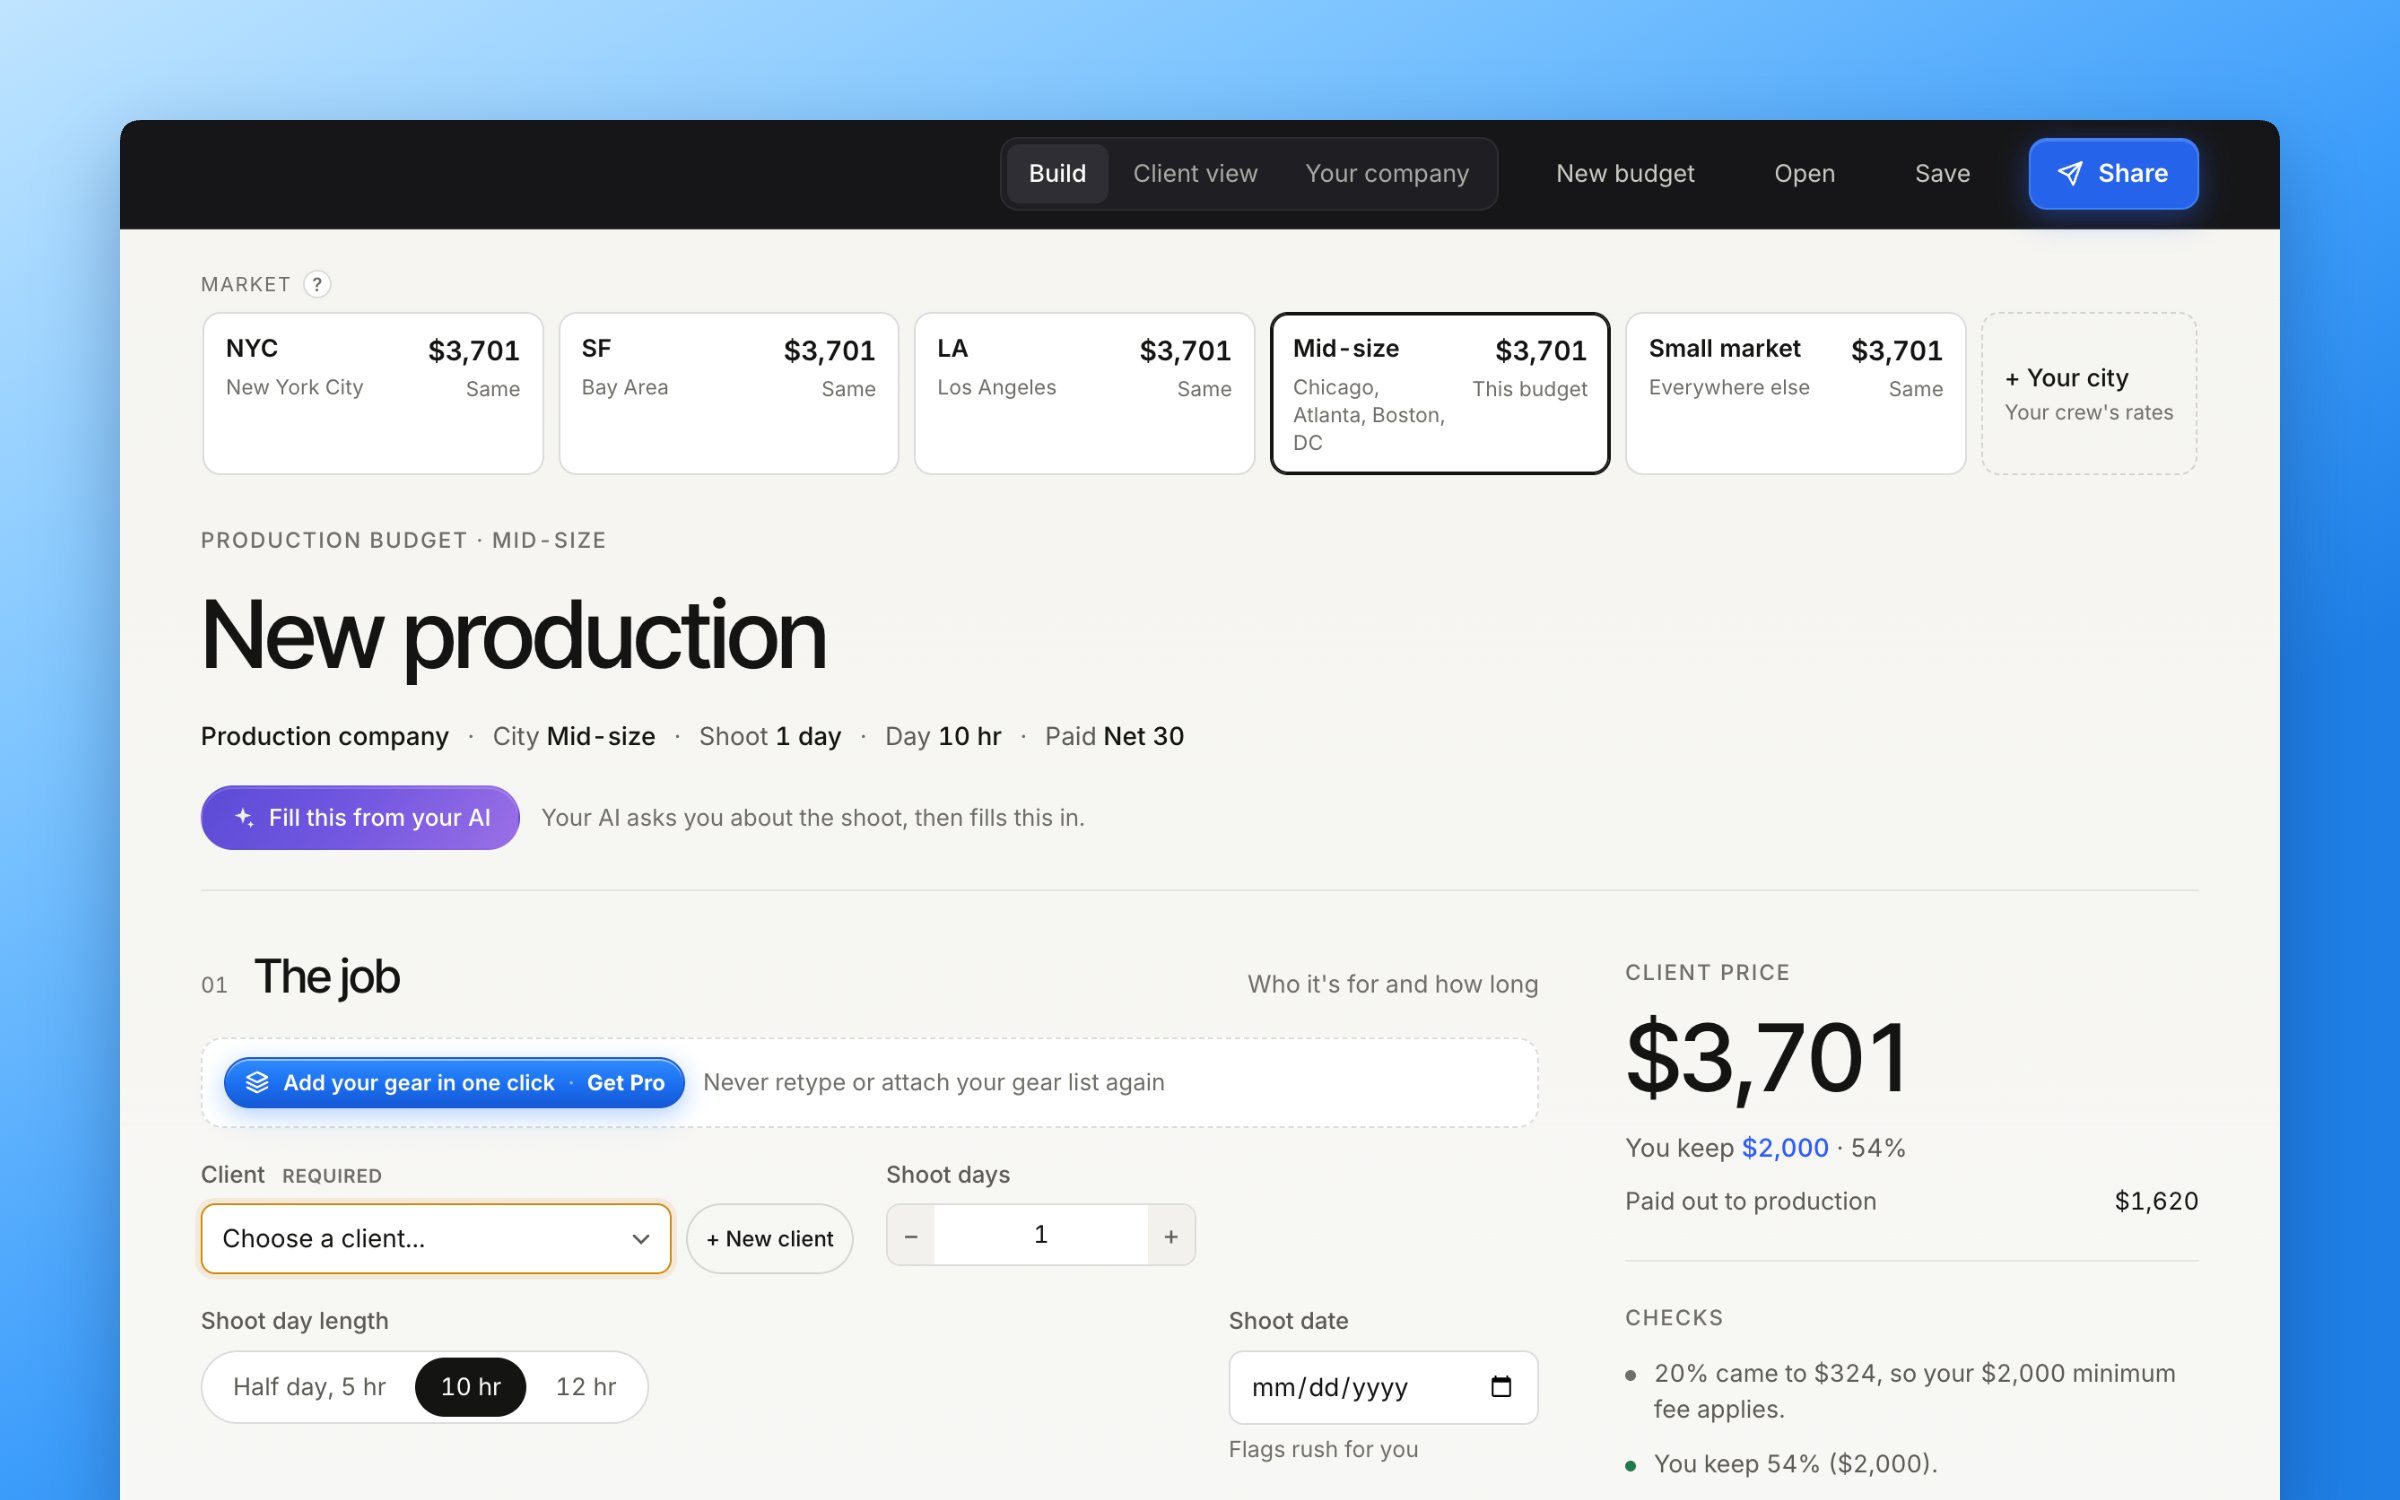2400x1500 pixels.
Task: Click Save in the top bar
Action: pos(1942,174)
